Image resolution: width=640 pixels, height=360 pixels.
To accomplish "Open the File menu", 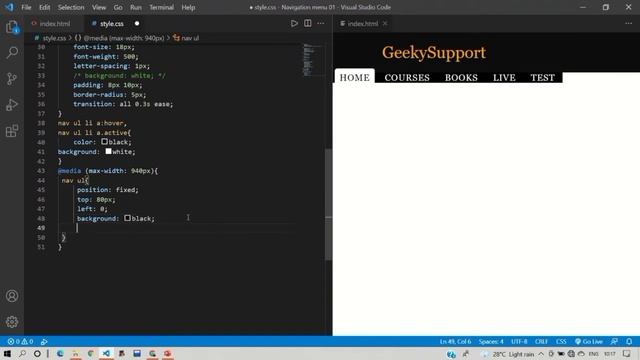I will (x=26, y=7).
